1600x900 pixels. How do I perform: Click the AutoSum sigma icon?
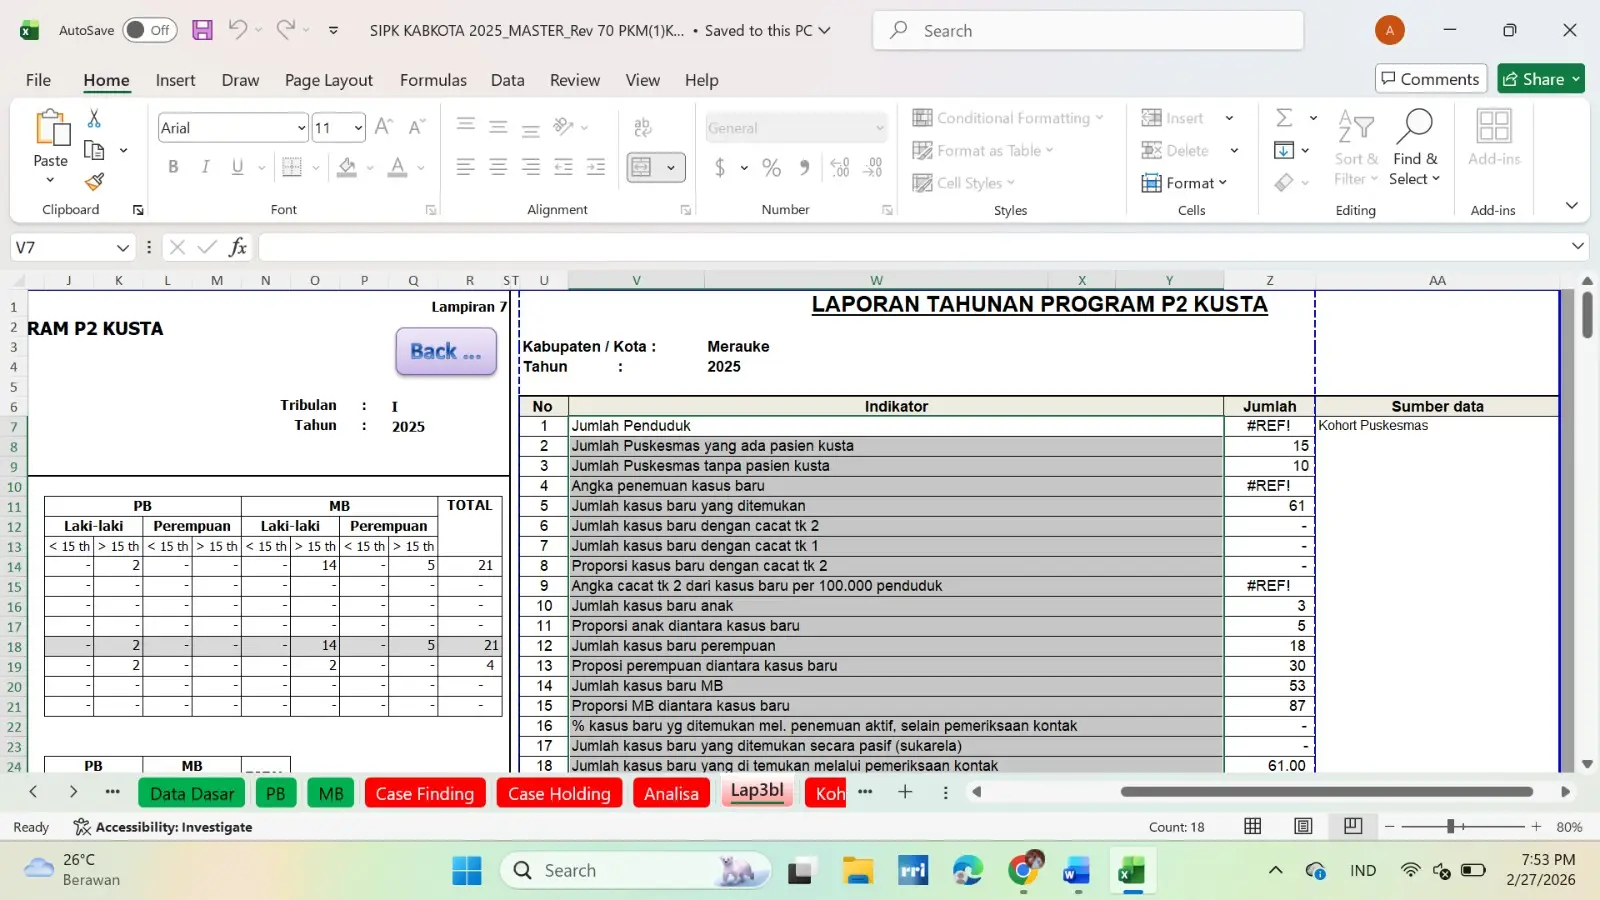[x=1285, y=118]
